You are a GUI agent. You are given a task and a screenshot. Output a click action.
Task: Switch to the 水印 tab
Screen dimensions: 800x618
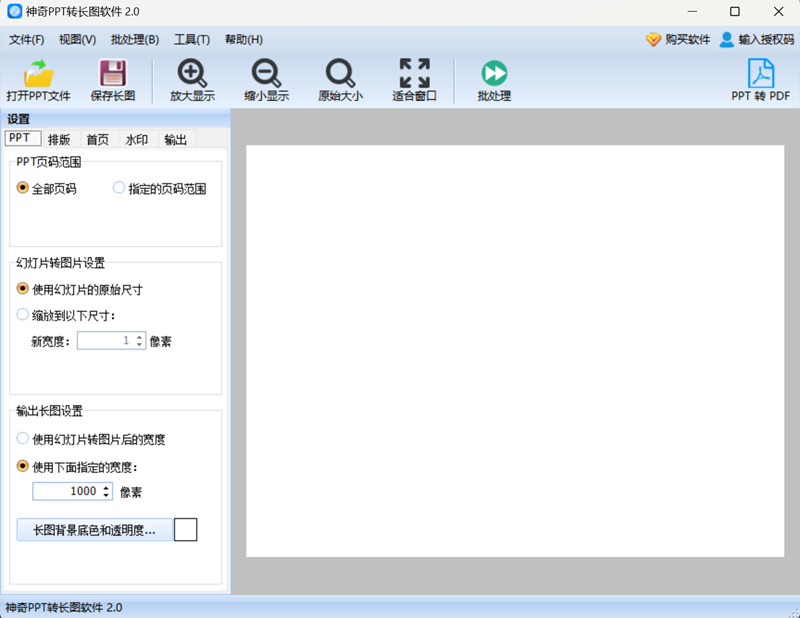(x=136, y=140)
